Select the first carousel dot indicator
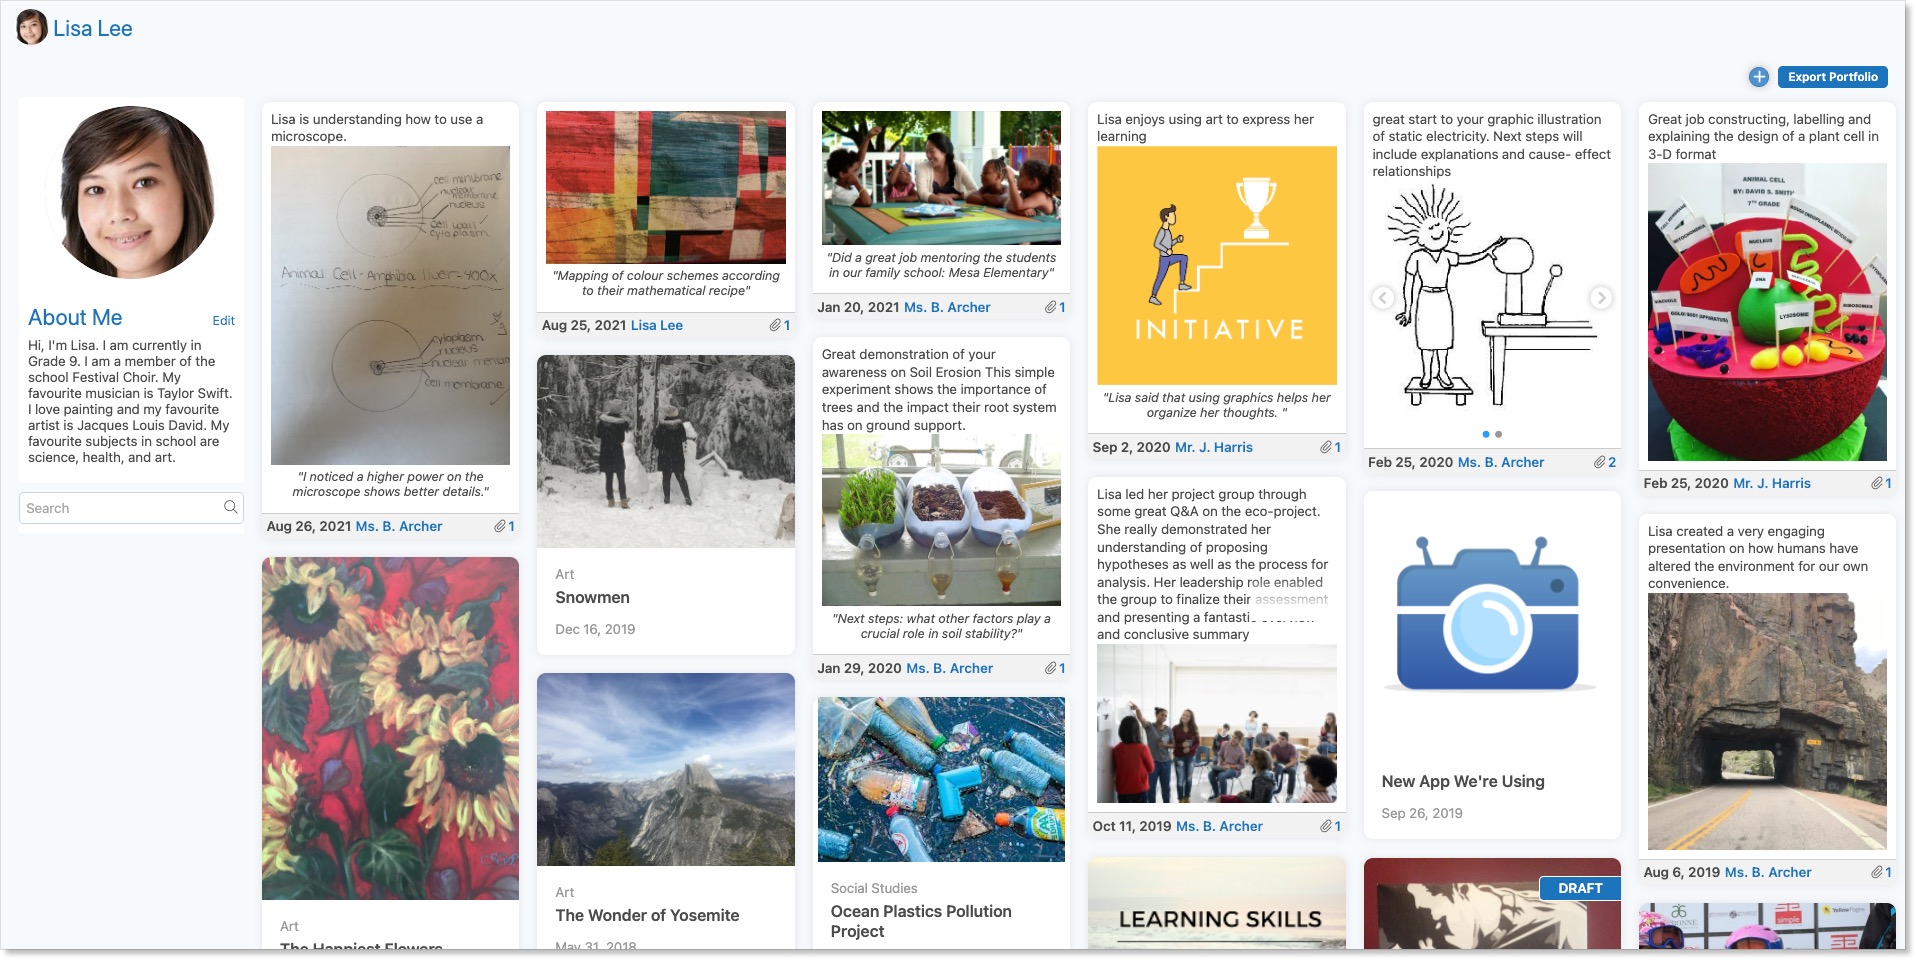 (x=1486, y=434)
